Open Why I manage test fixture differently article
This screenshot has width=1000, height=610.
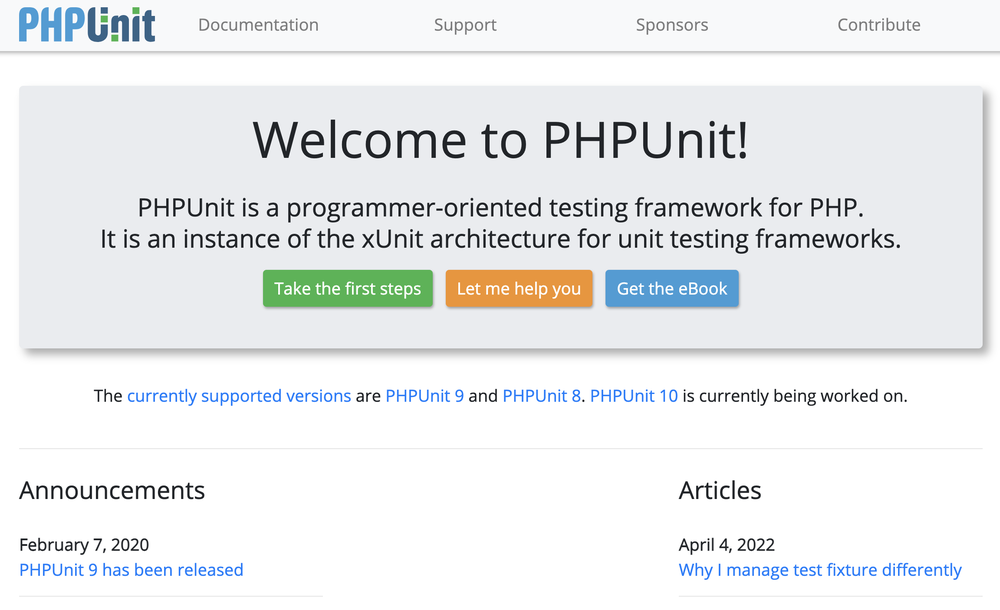point(820,570)
